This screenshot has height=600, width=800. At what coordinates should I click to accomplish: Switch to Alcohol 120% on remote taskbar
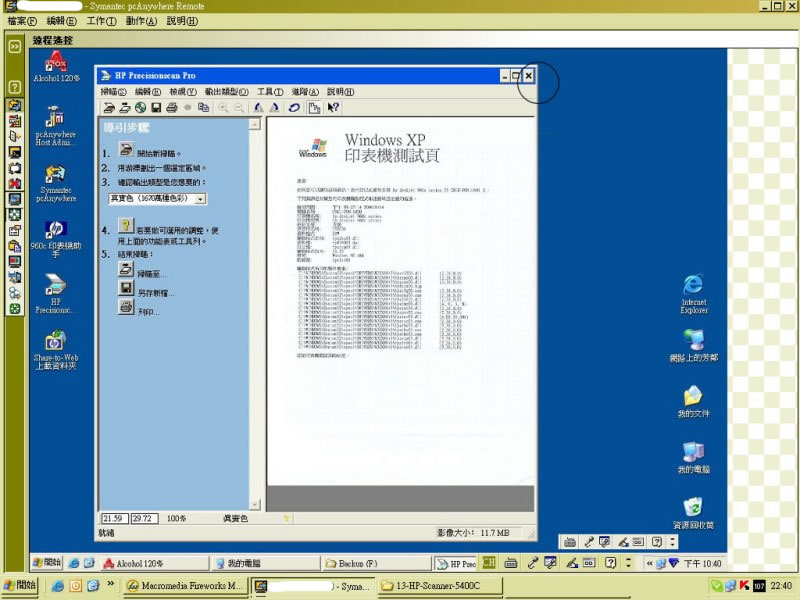(x=155, y=563)
